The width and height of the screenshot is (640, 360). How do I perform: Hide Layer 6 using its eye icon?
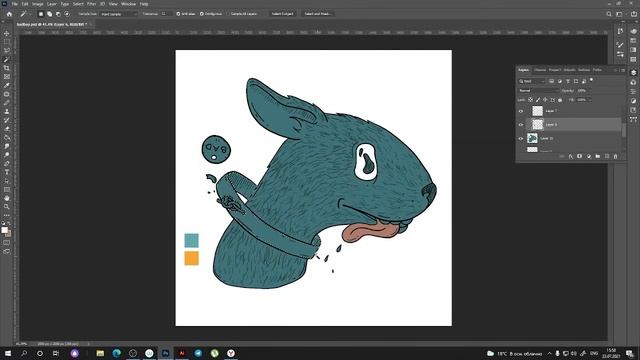point(521,124)
